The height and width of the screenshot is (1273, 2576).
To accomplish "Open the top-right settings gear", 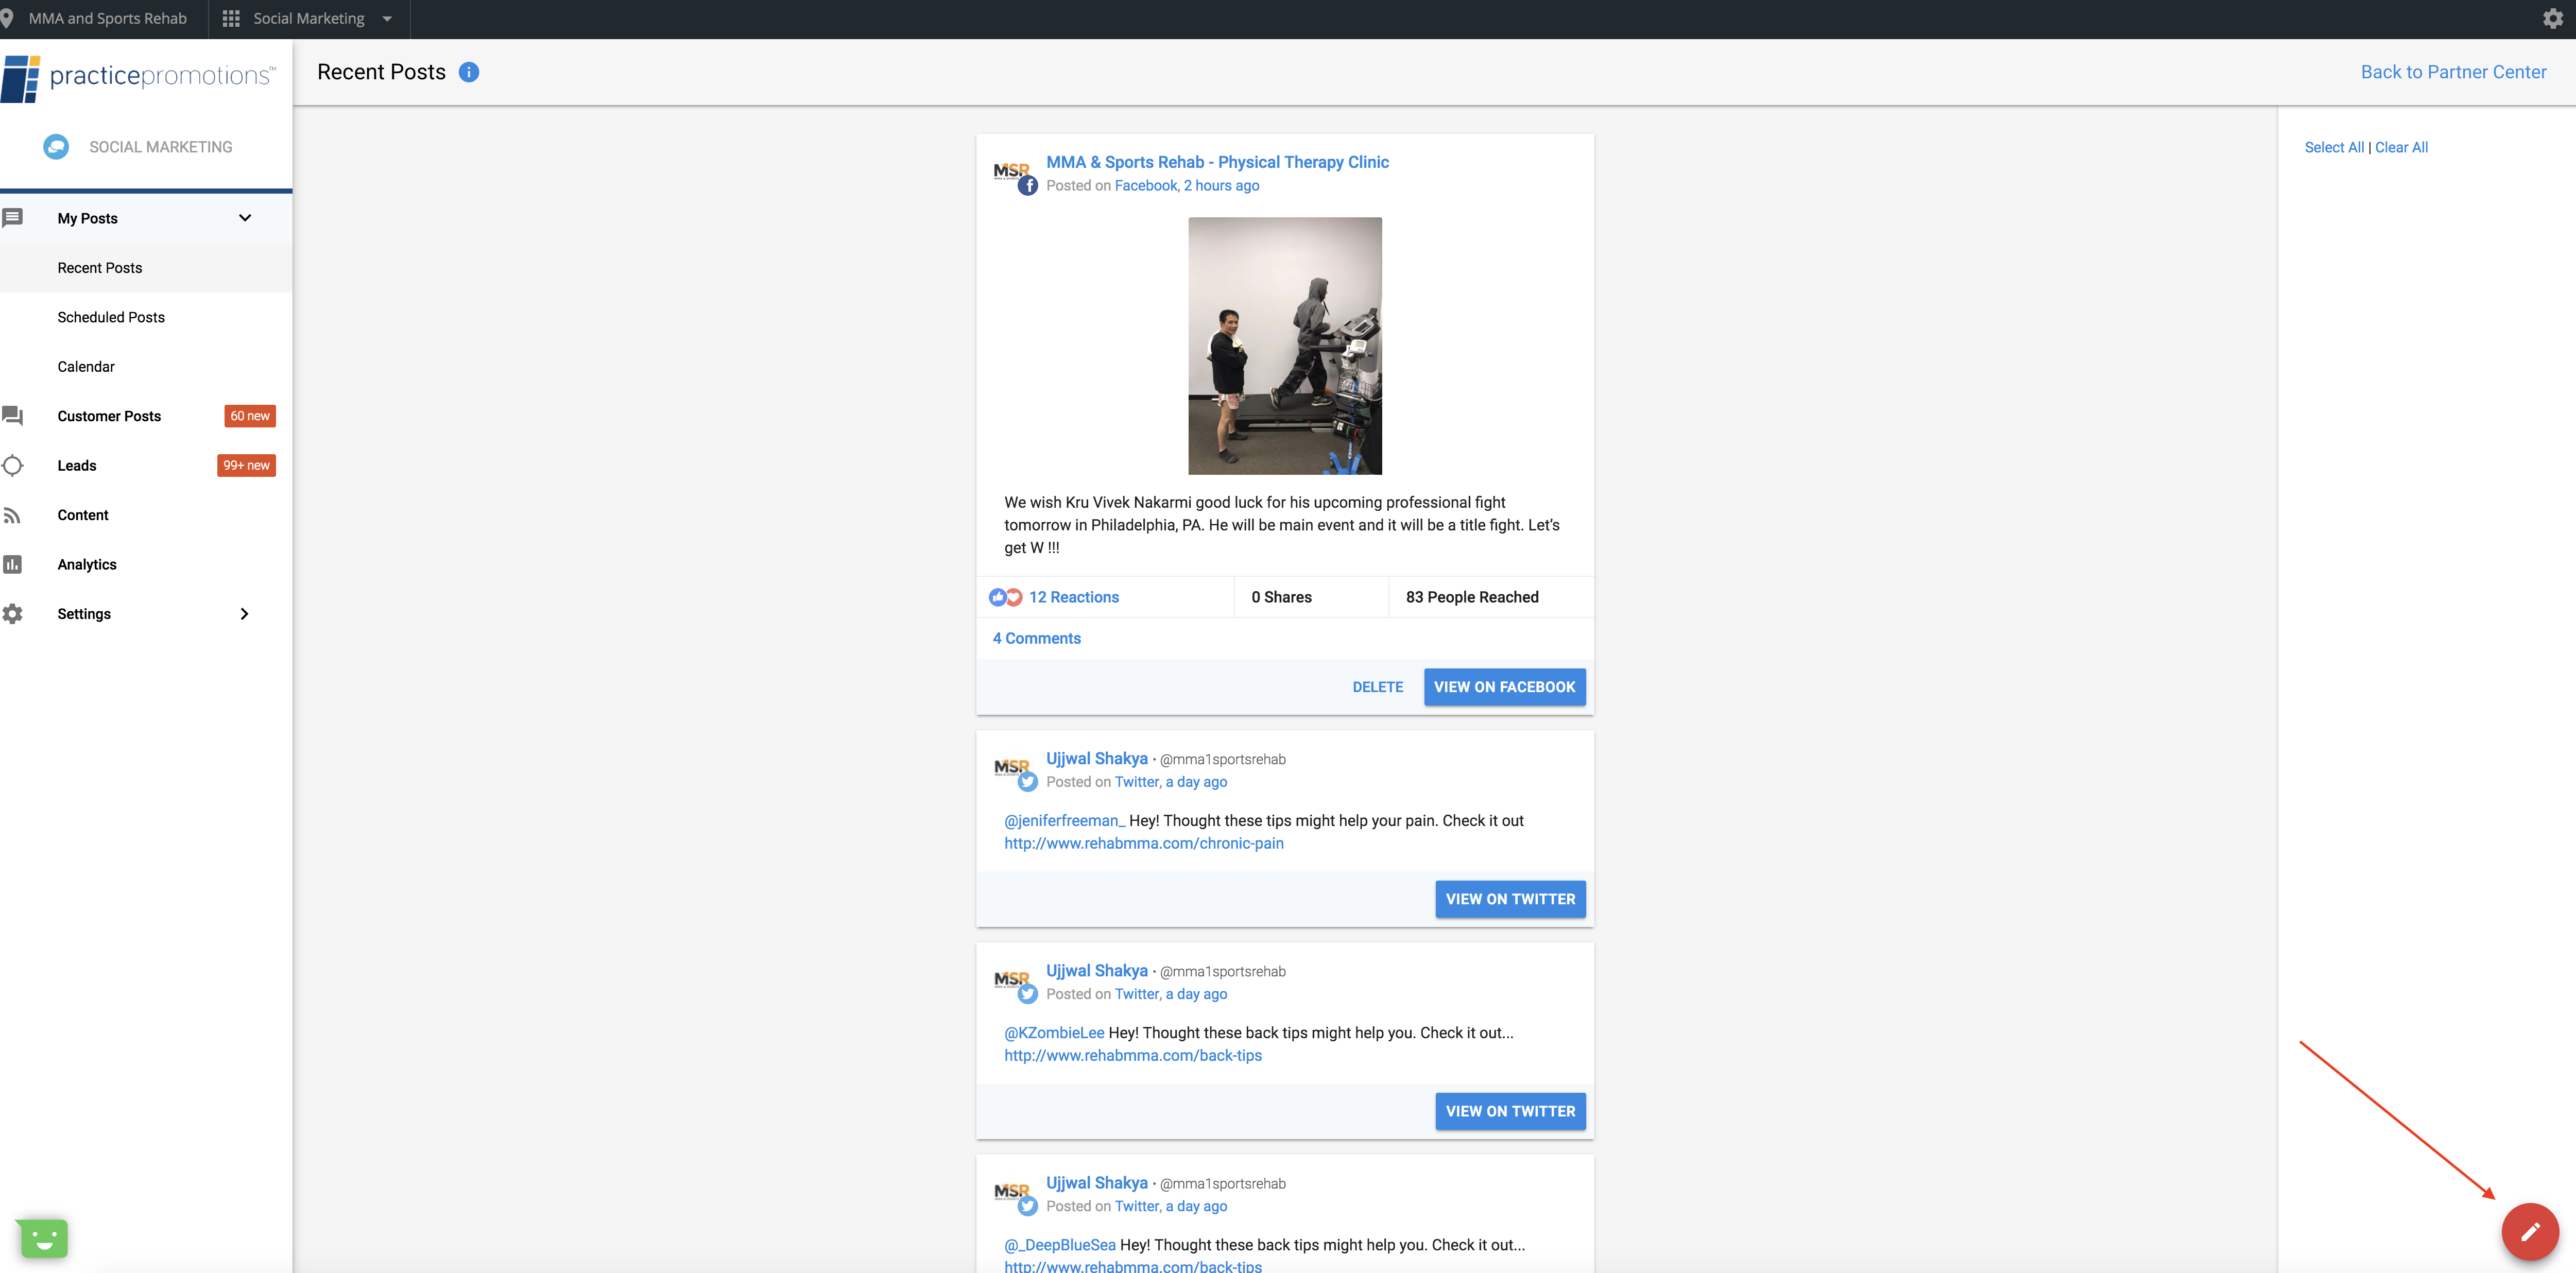I will pyautogui.click(x=2552, y=19).
